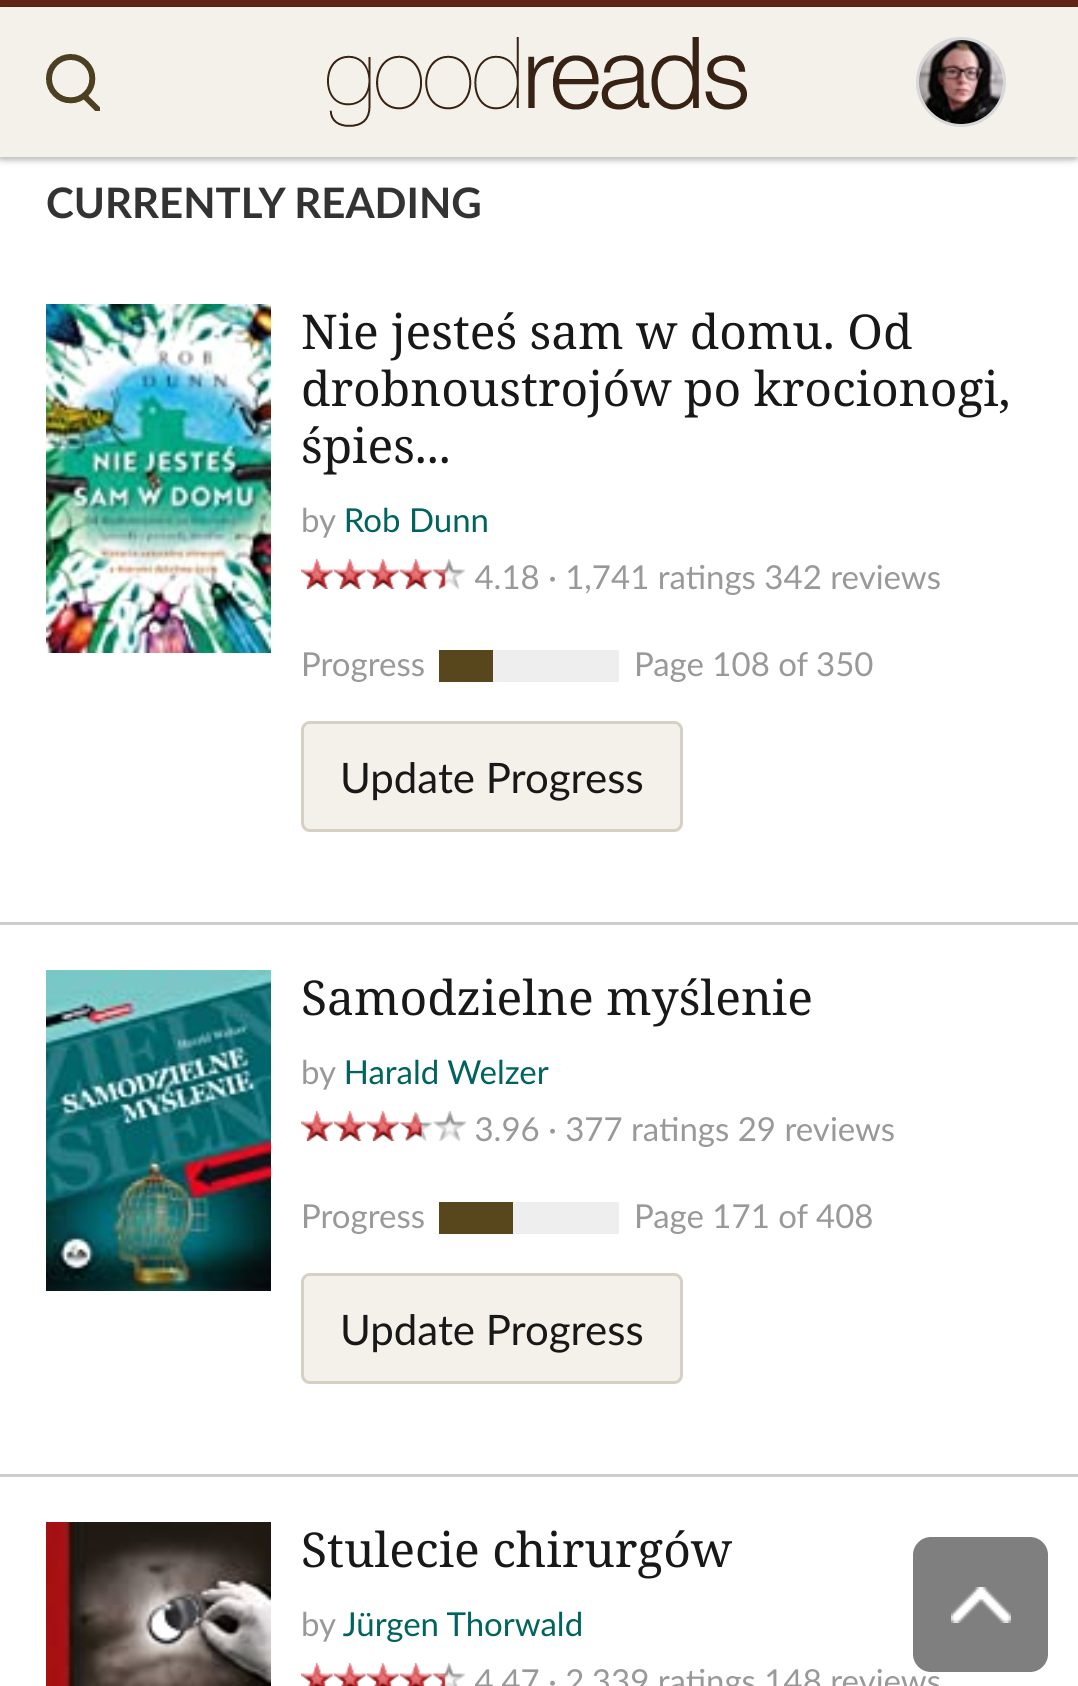1078x1686 pixels.
Task: Click the progress bar for page 108 of 350
Action: (x=529, y=665)
